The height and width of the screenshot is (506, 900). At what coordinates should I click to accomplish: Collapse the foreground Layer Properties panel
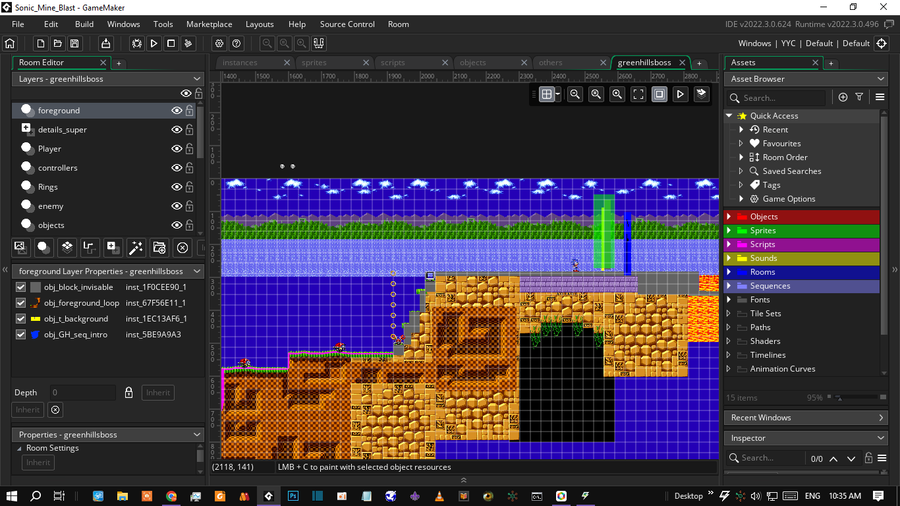pyautogui.click(x=197, y=271)
